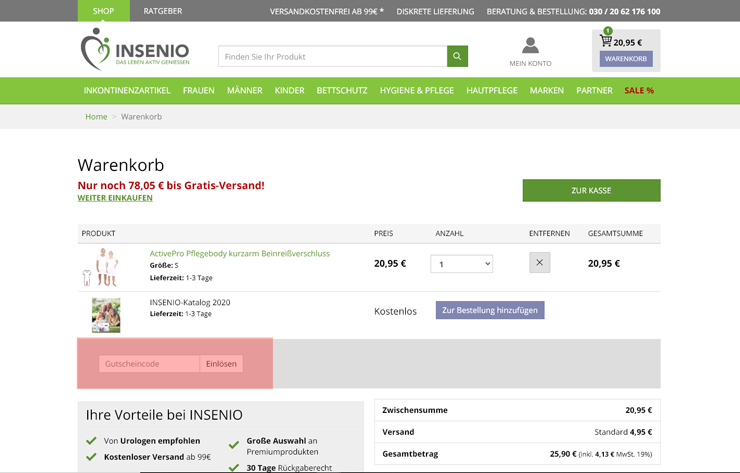Click the Zwischensumme 20,95 € value
The height and width of the screenshot is (473, 740).
pos(639,410)
